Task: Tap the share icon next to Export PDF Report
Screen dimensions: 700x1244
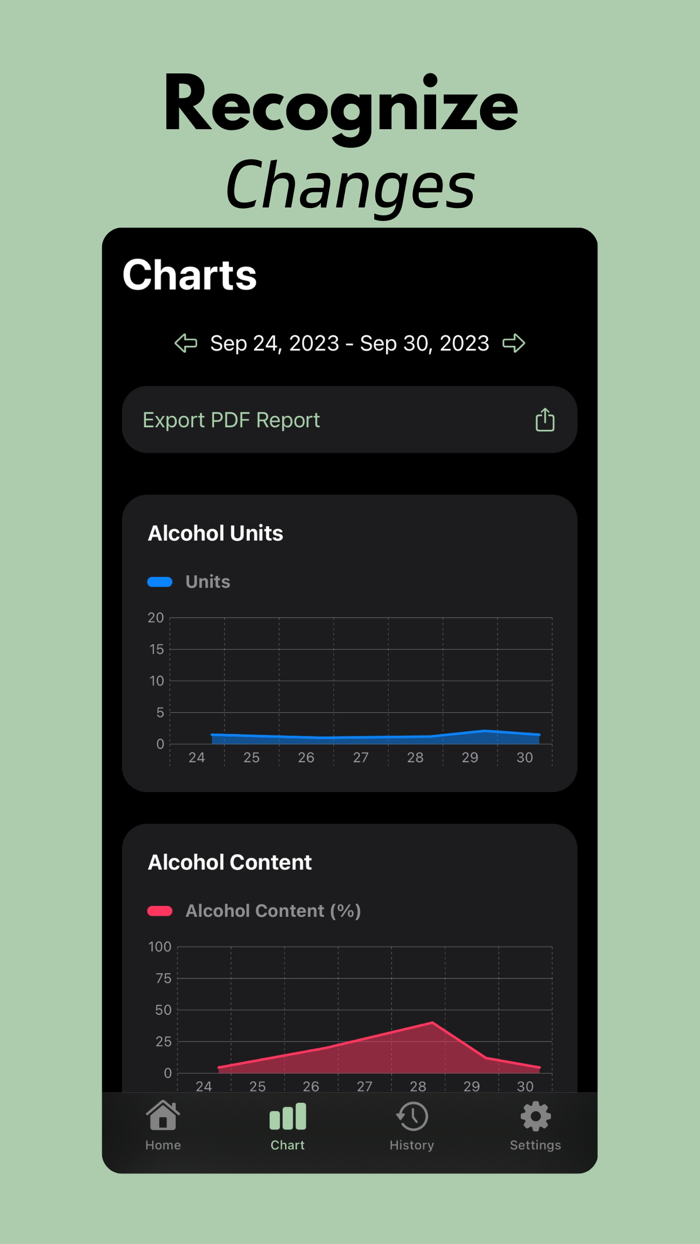Action: 544,419
